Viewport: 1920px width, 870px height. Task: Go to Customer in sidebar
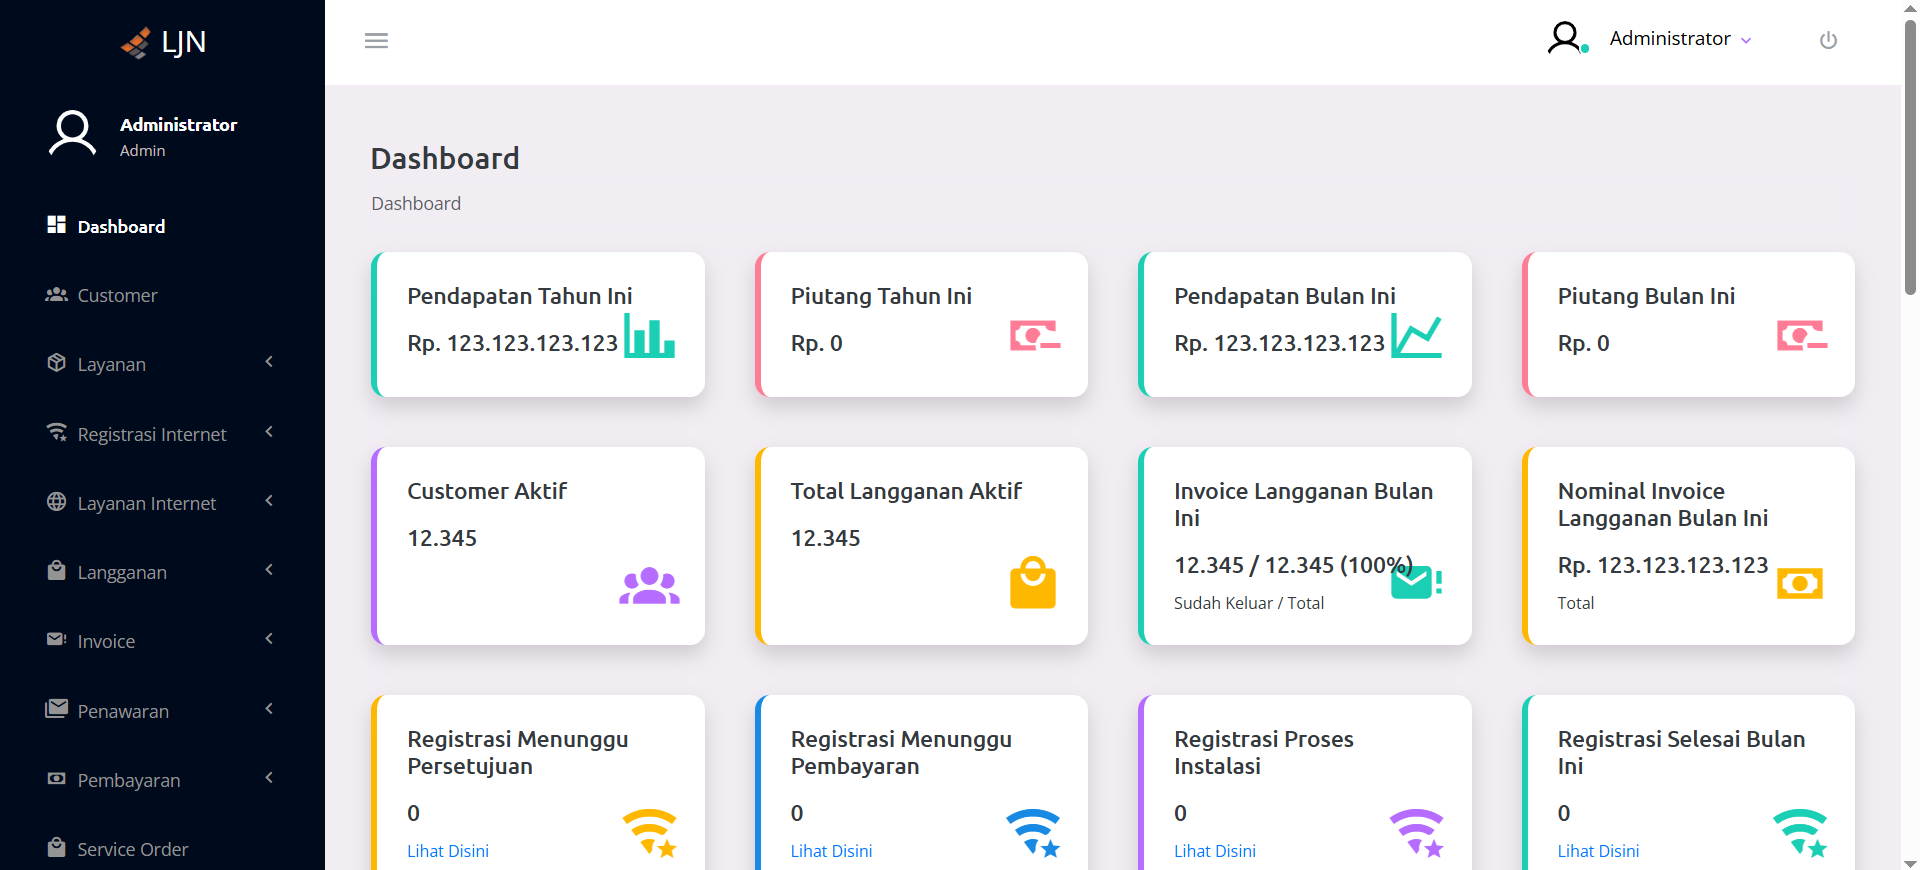click(x=117, y=296)
